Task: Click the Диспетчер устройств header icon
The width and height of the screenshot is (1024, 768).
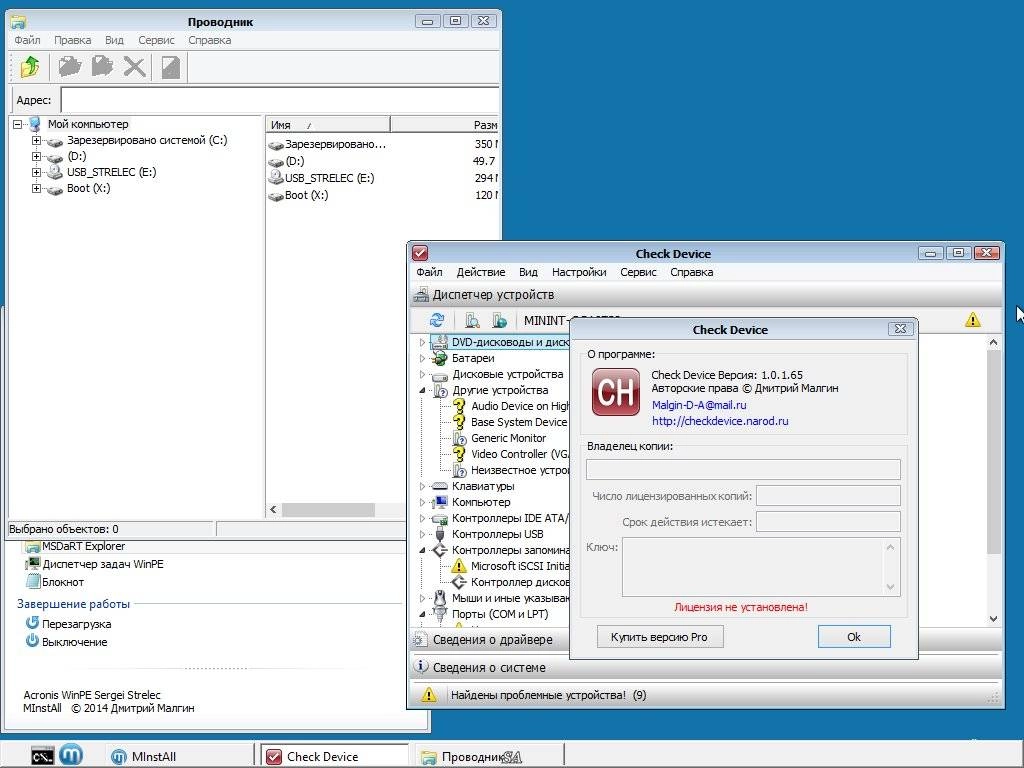Action: 421,295
